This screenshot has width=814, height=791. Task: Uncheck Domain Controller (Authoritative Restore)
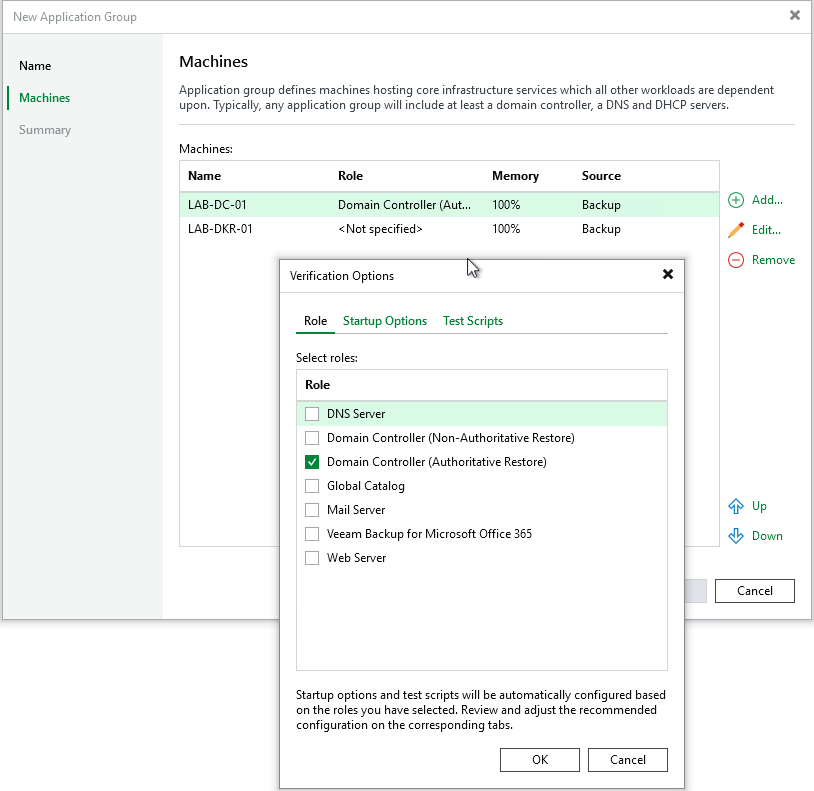312,462
